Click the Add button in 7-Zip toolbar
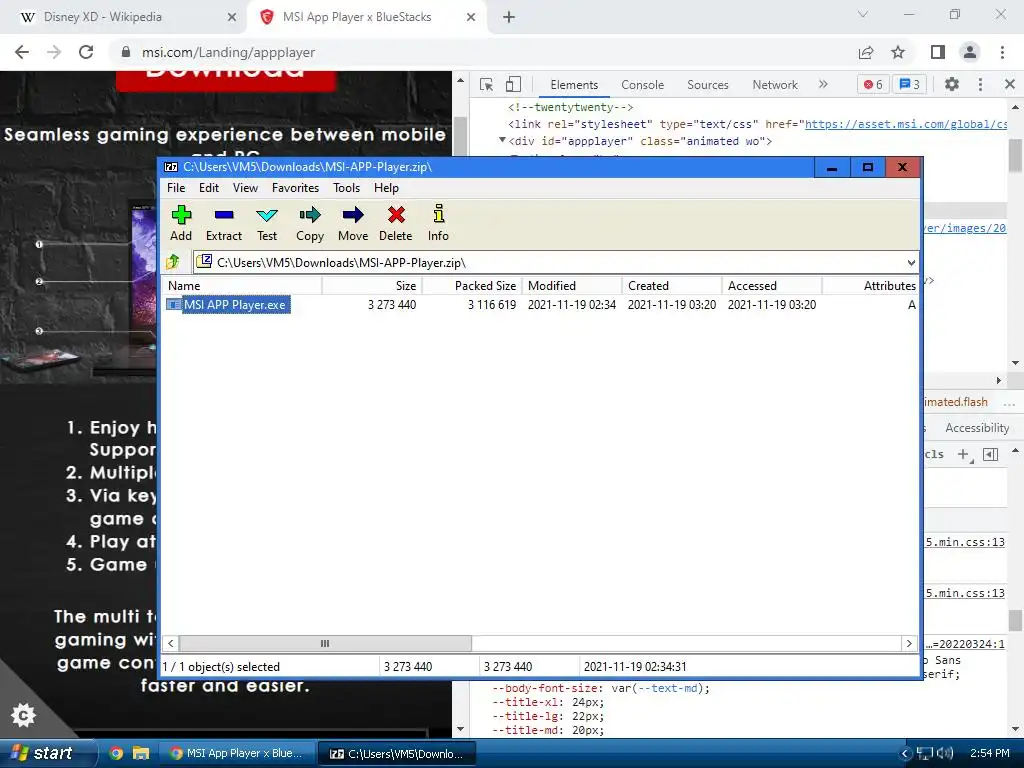Viewport: 1024px width, 768px height. point(181,223)
